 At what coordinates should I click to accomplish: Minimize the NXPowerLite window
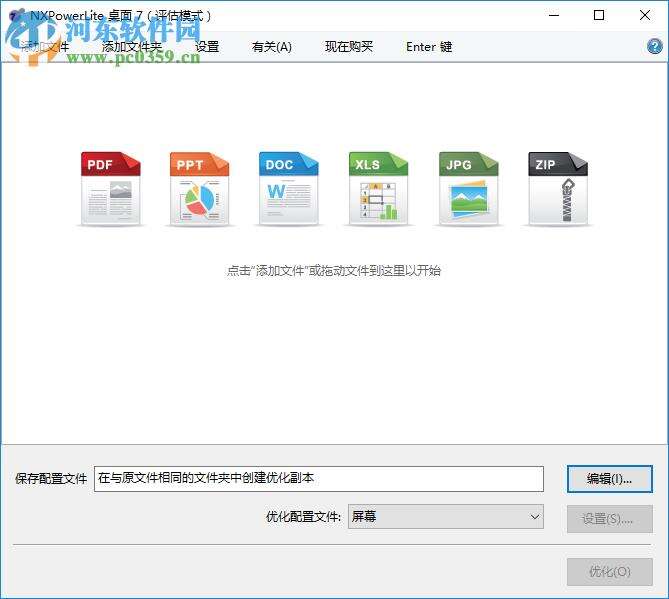[x=554, y=15]
